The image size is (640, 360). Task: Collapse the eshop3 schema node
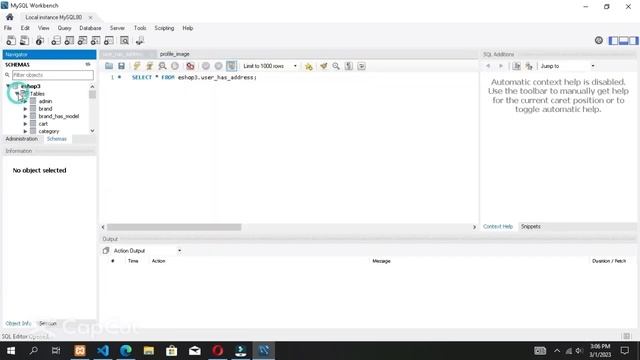coord(8,86)
